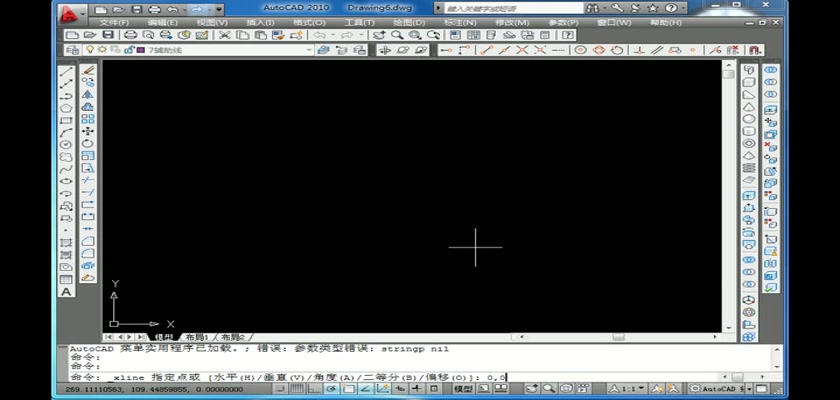This screenshot has width=840, height=400.
Task: Open the 文件(F) menu
Action: click(114, 22)
